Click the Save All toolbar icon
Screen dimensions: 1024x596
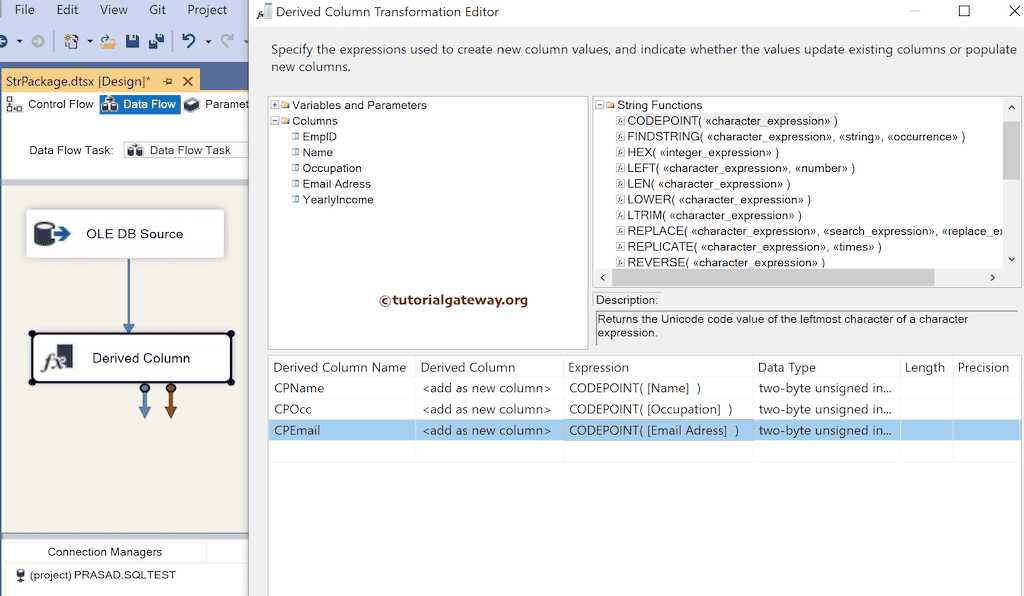[157, 42]
